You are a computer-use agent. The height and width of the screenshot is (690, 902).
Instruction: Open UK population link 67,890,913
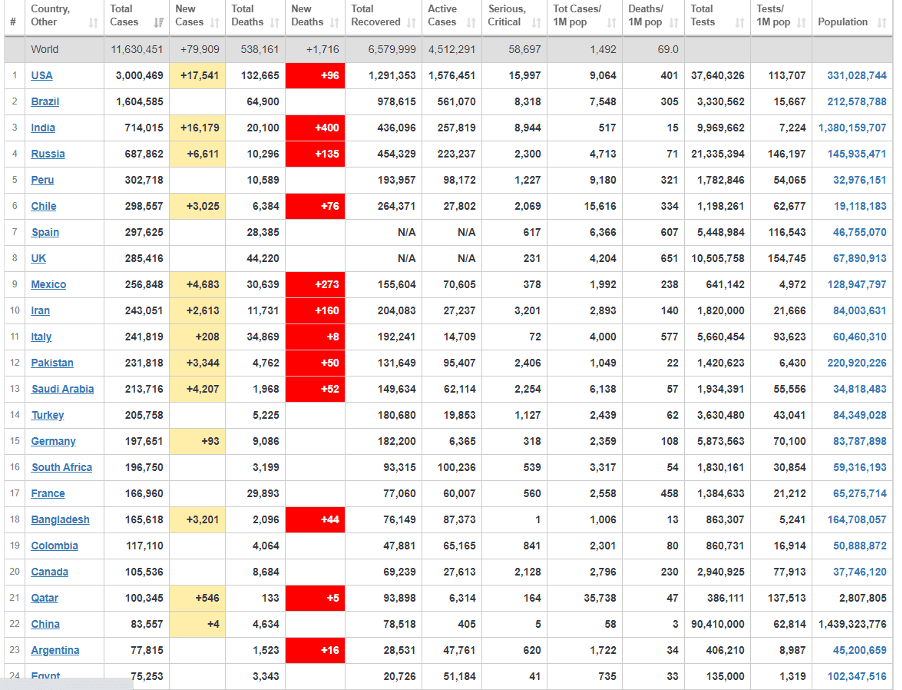point(859,258)
